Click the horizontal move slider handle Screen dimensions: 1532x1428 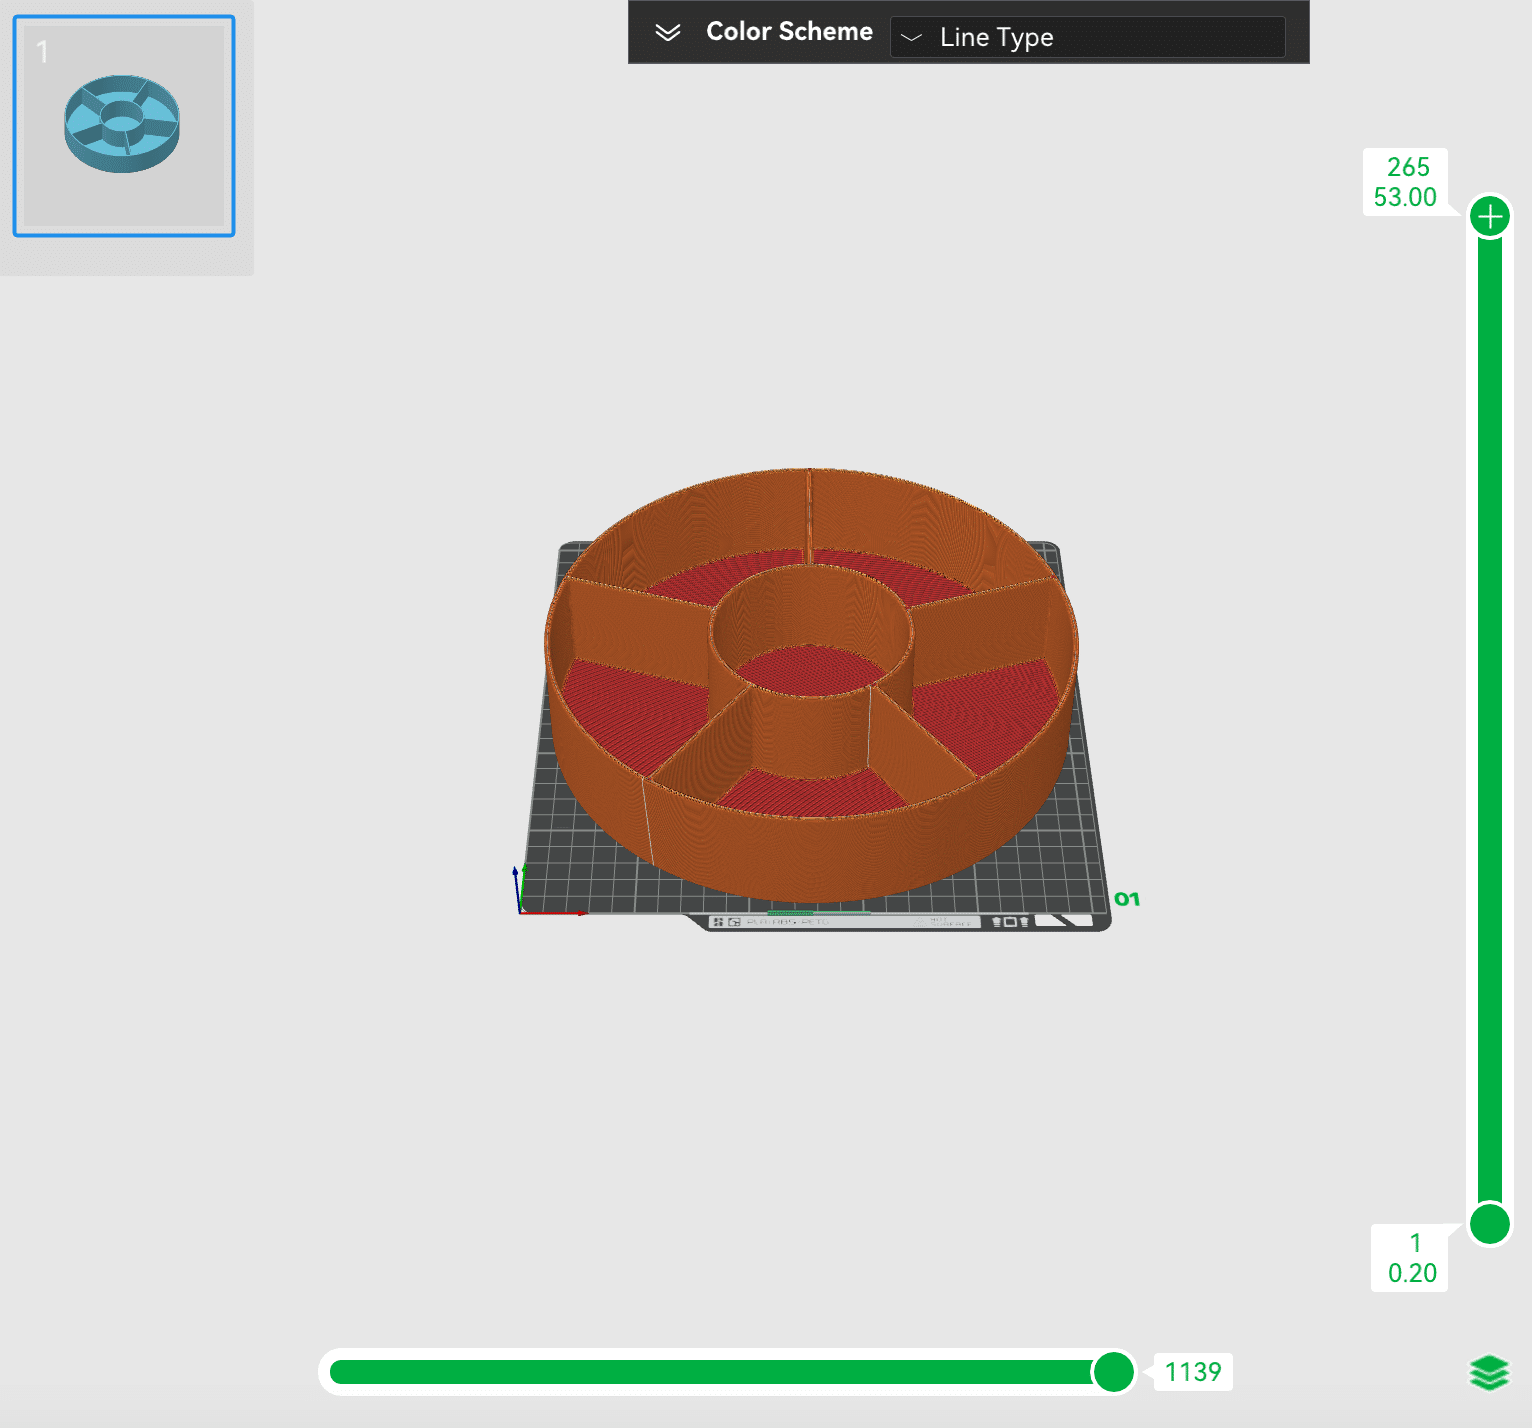[1113, 1372]
